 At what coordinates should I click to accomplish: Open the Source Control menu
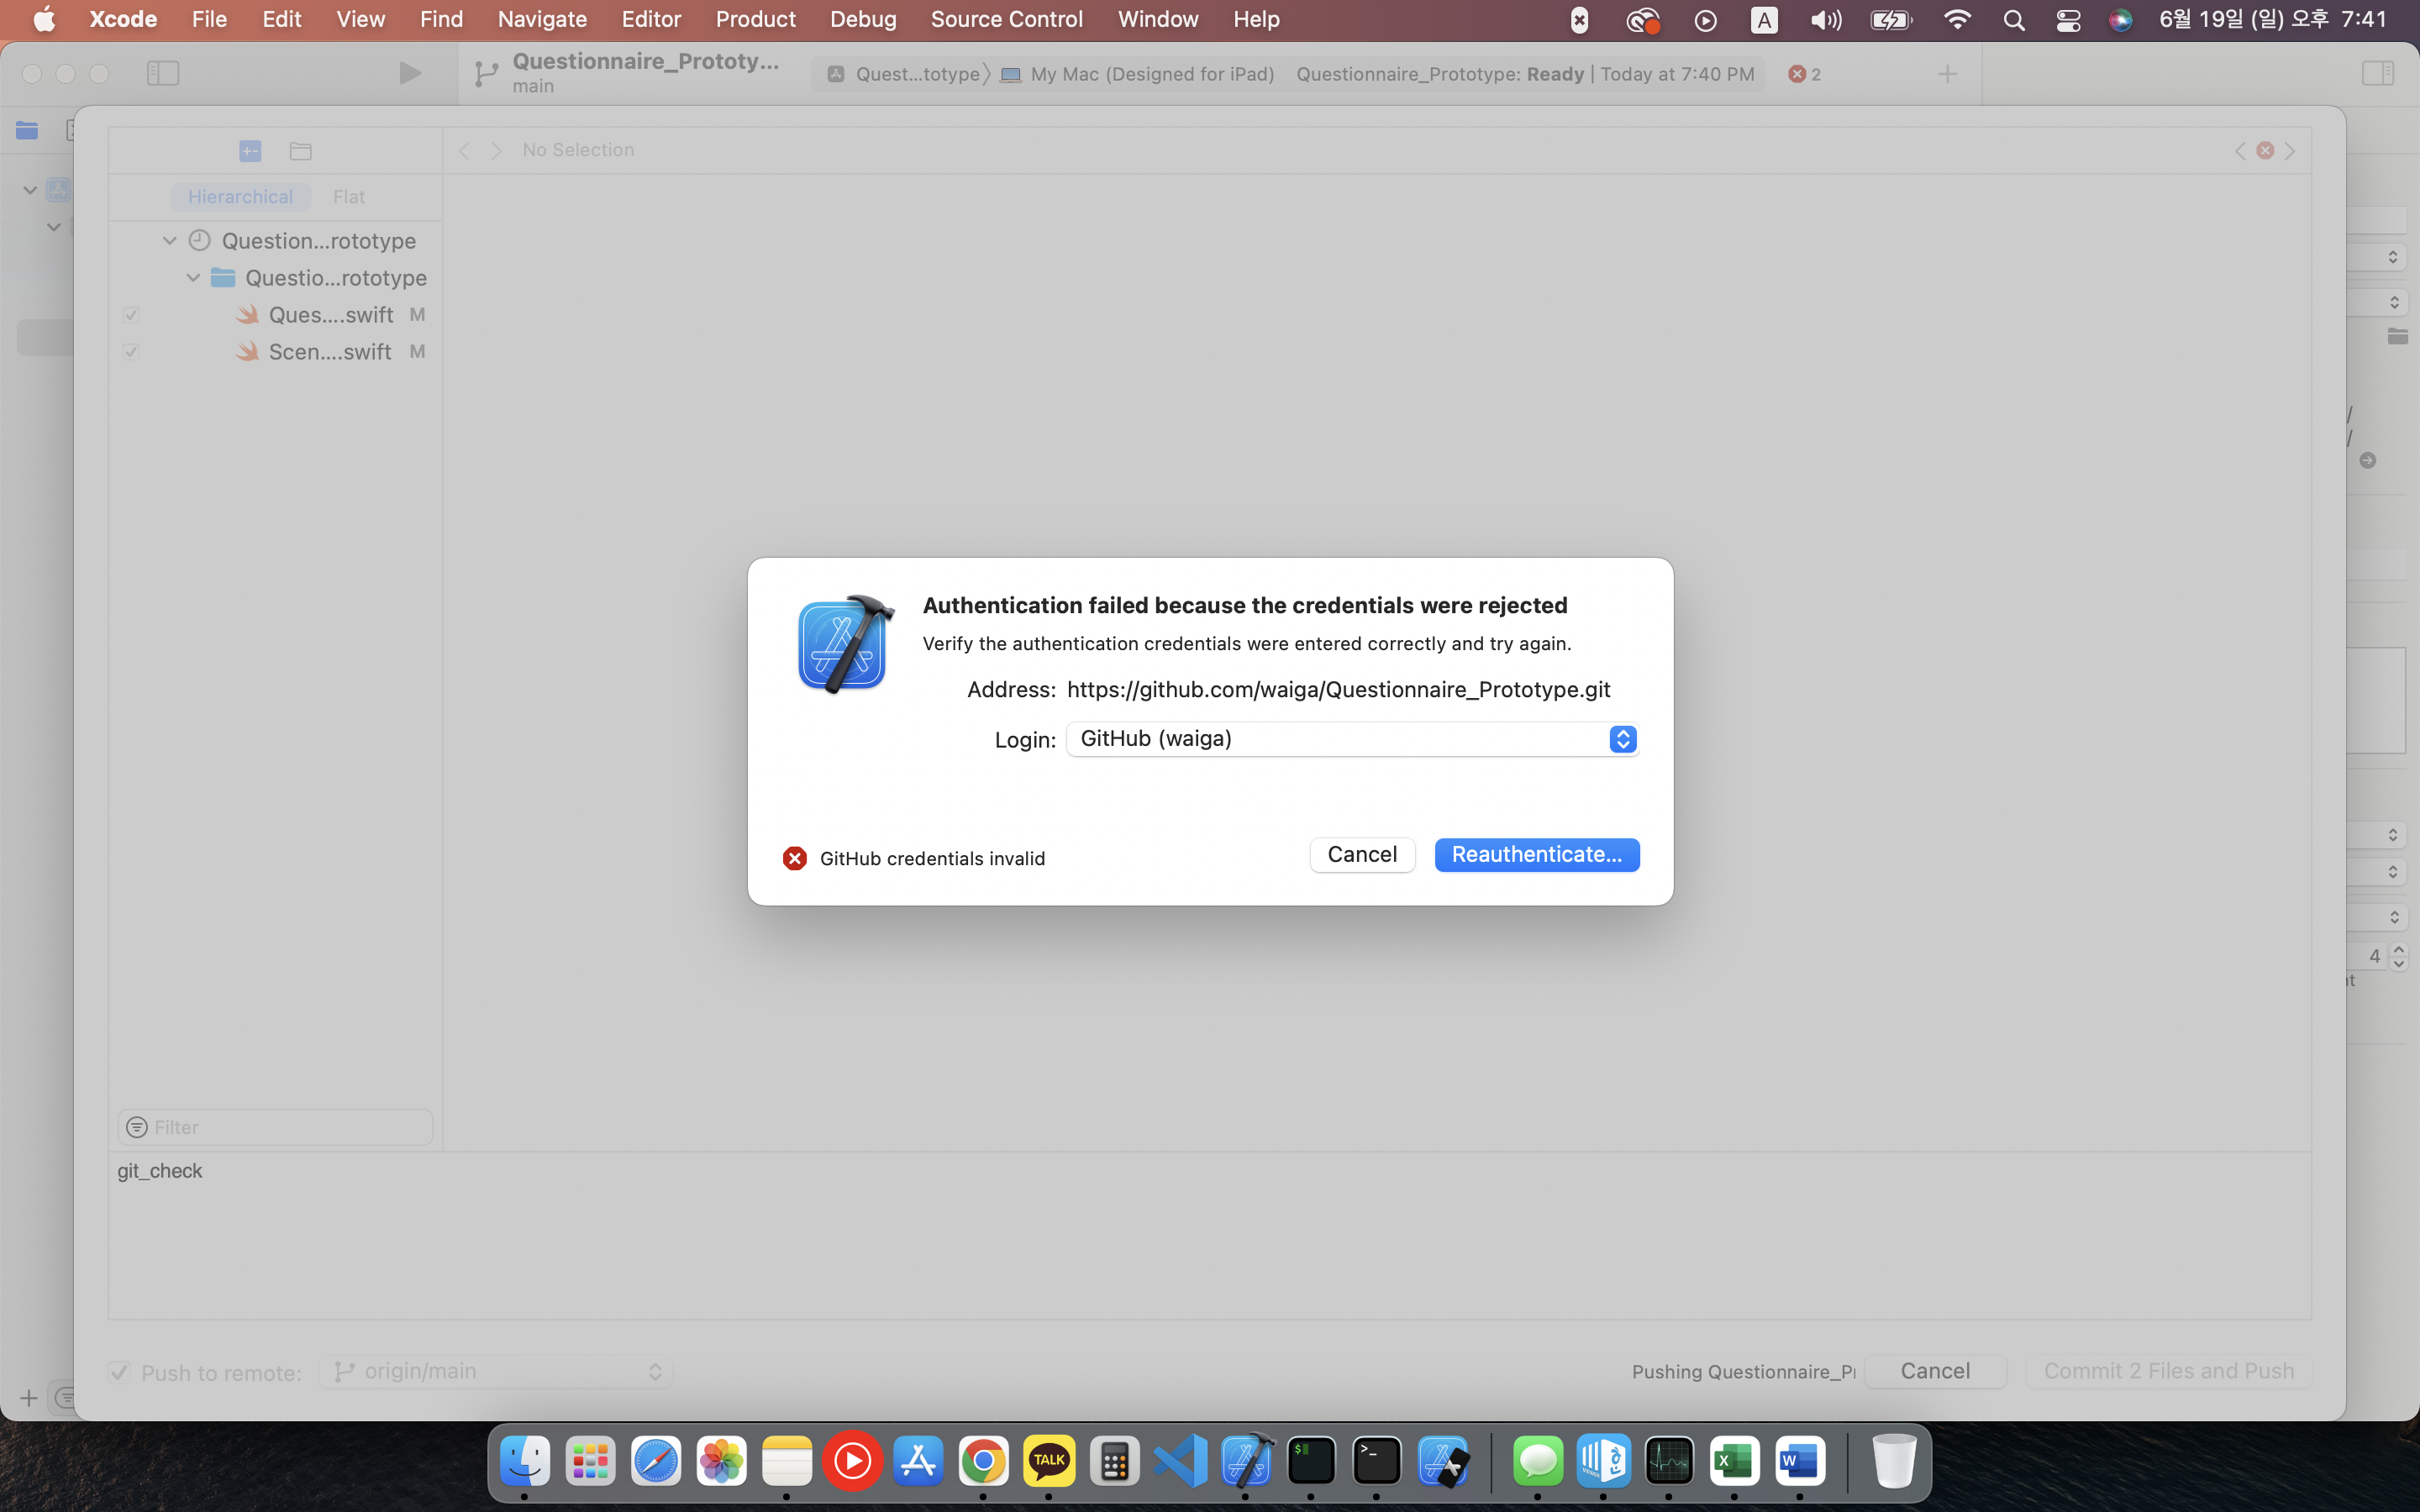pyautogui.click(x=1006, y=19)
